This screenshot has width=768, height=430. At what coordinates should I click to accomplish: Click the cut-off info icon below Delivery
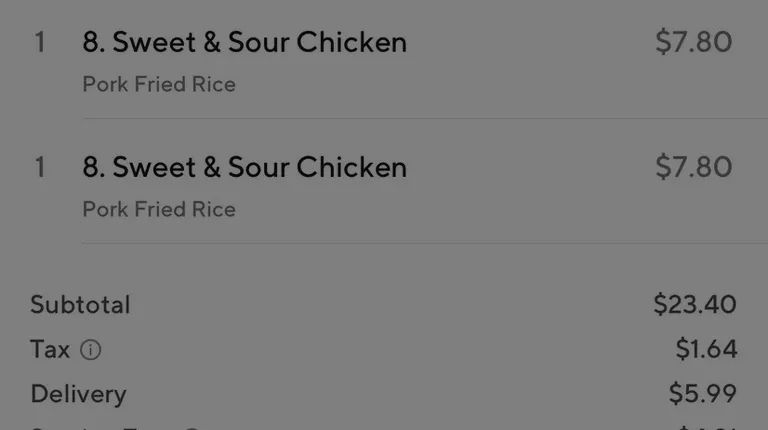coord(193,428)
